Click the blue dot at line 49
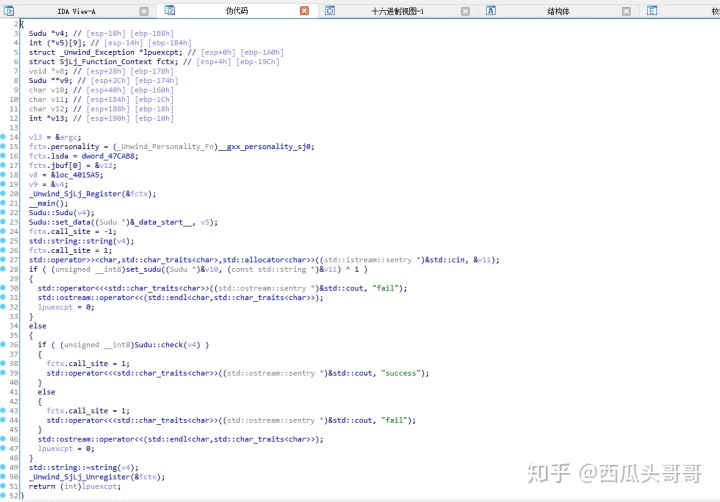This screenshot has height=502, width=720. coord(3,467)
